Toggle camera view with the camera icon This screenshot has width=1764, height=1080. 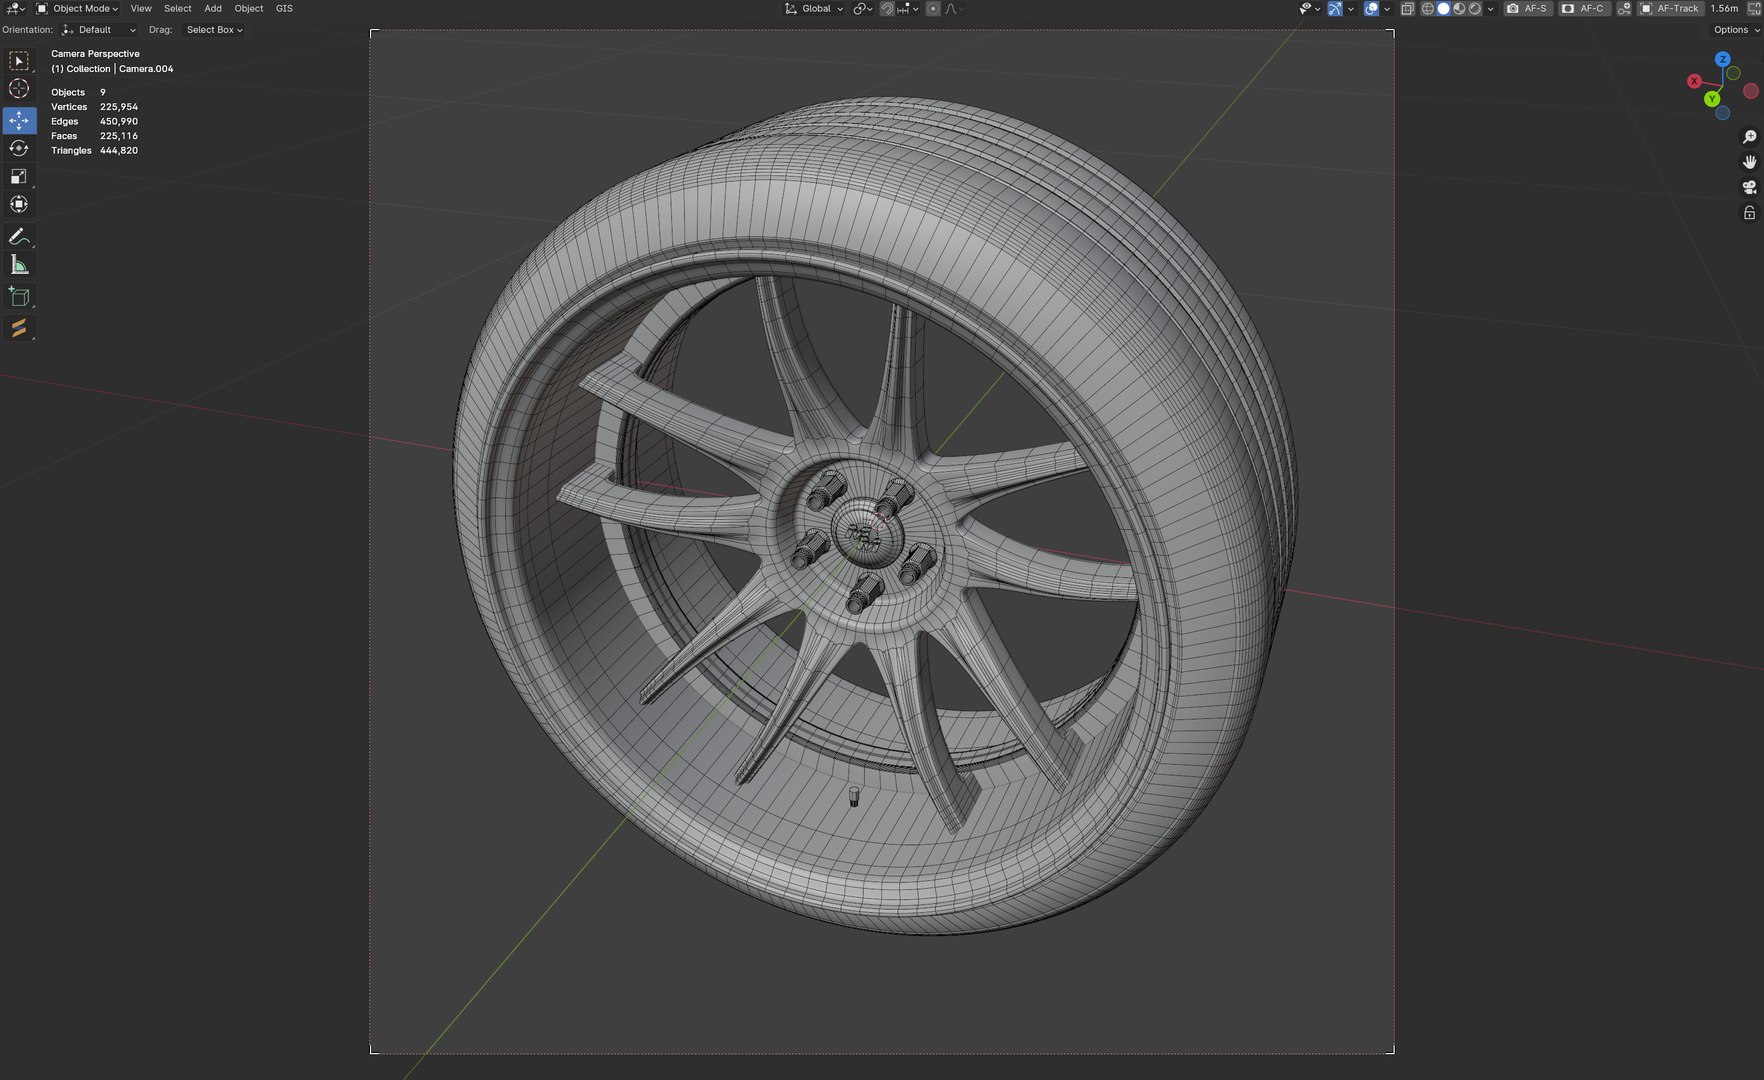[1749, 187]
